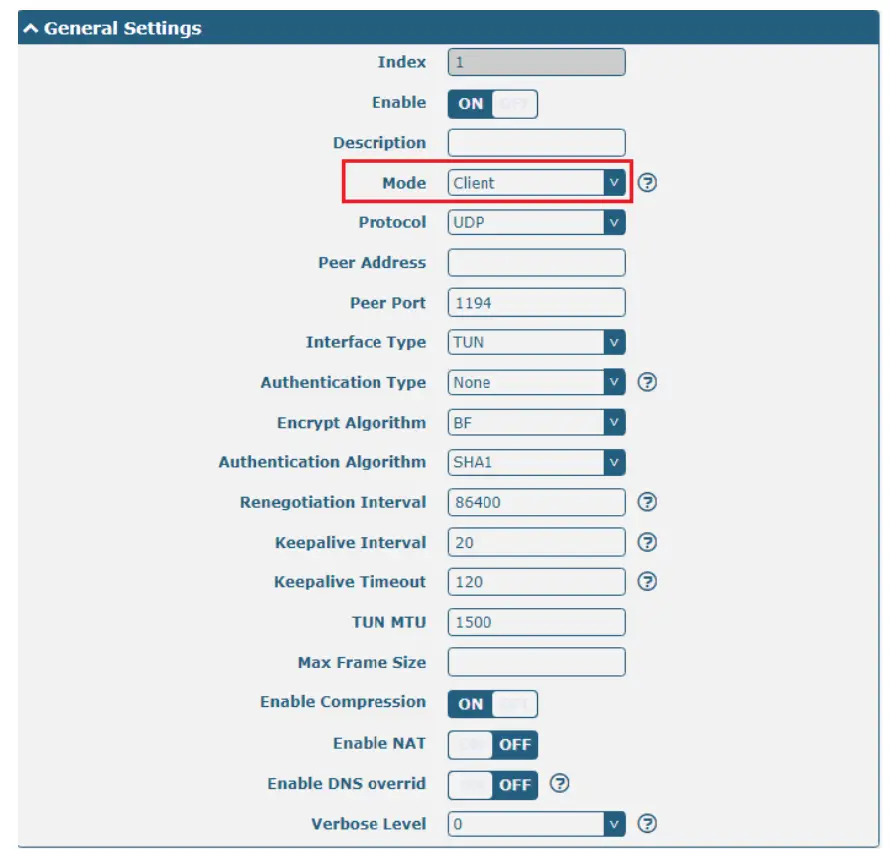This screenshot has height=854, width=889.
Task: Click help icon beside Authentication Type
Action: [647, 382]
